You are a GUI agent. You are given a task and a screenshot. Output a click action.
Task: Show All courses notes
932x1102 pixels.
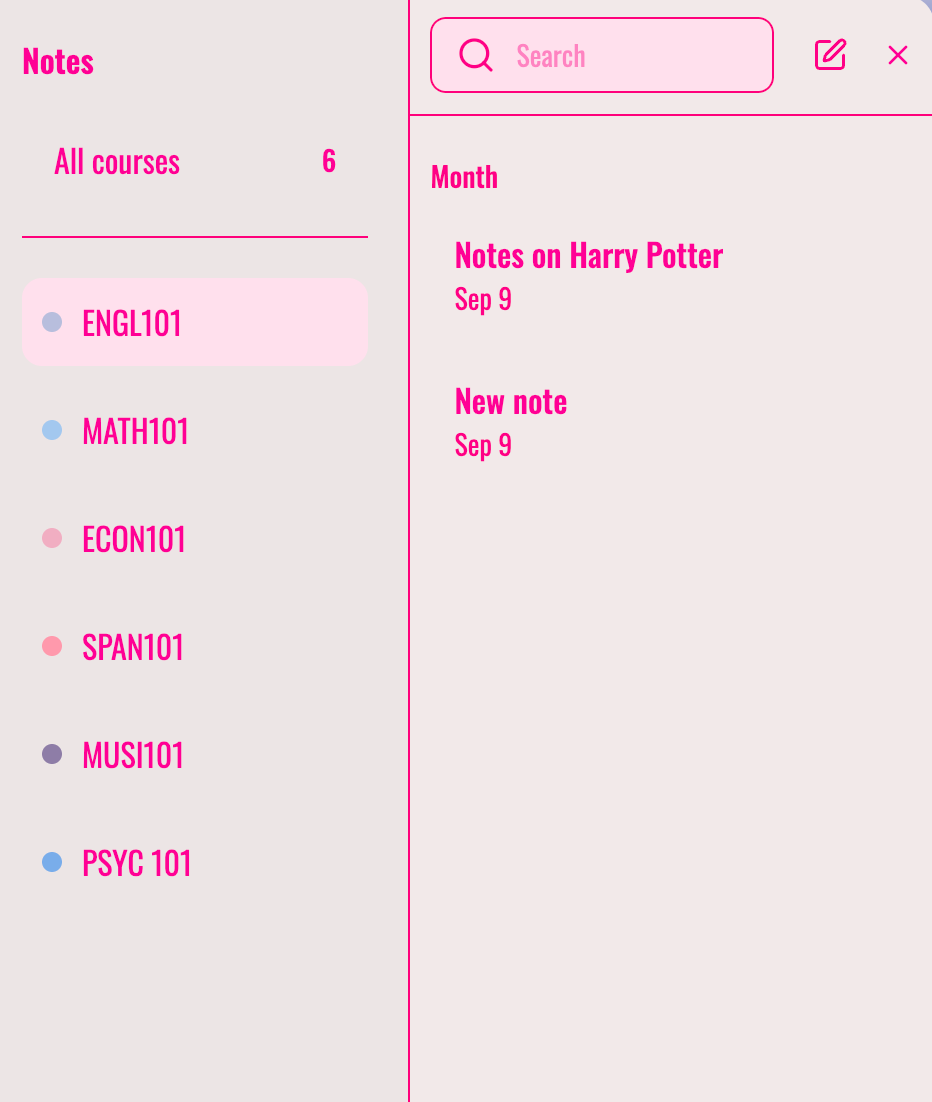[195, 162]
